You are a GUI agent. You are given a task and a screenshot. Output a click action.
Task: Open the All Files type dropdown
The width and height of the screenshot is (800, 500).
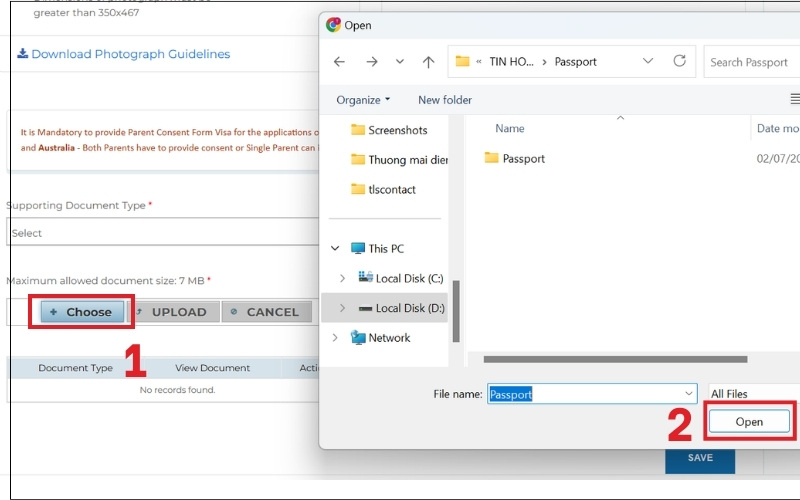tap(750, 394)
